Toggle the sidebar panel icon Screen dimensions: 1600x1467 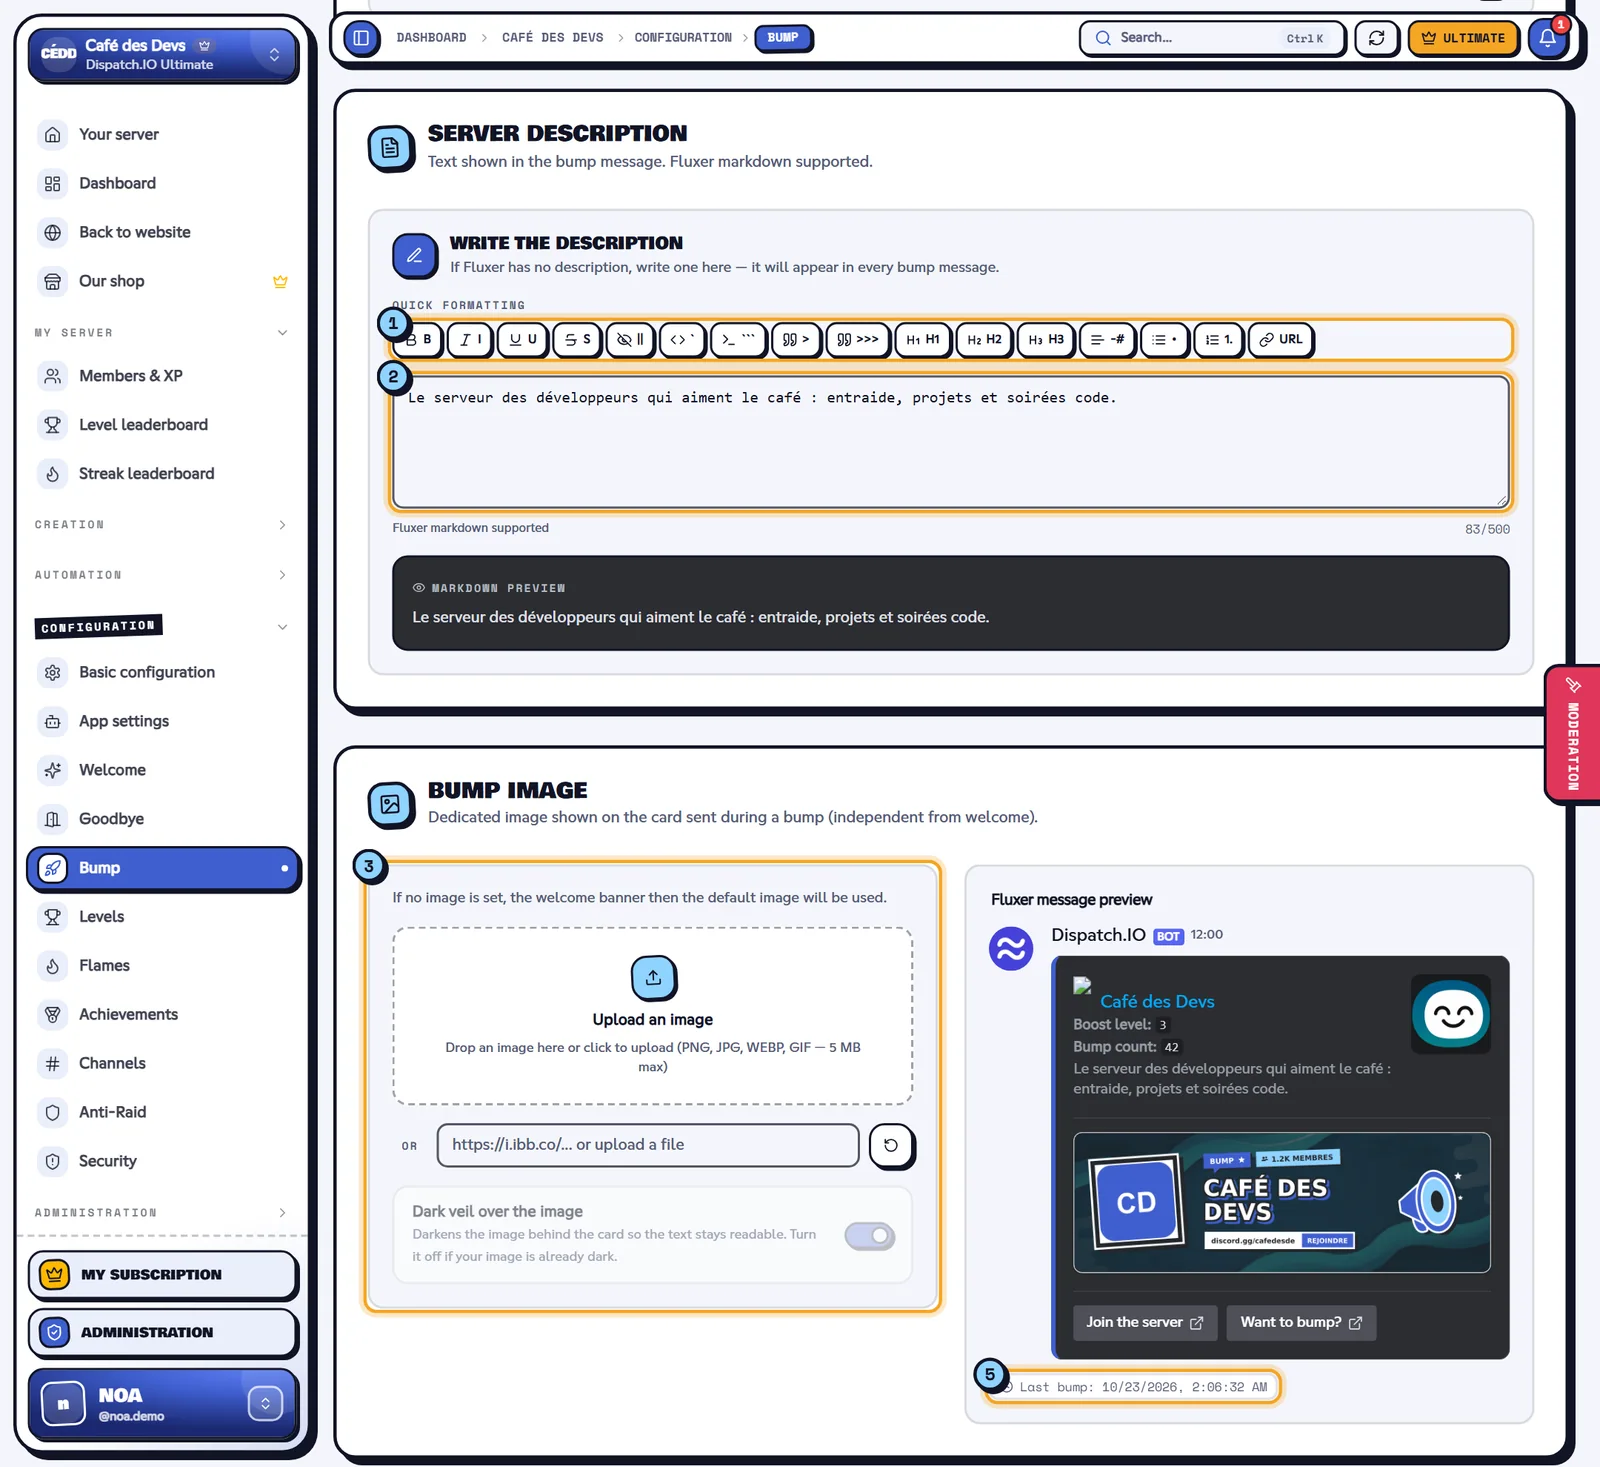tap(362, 38)
